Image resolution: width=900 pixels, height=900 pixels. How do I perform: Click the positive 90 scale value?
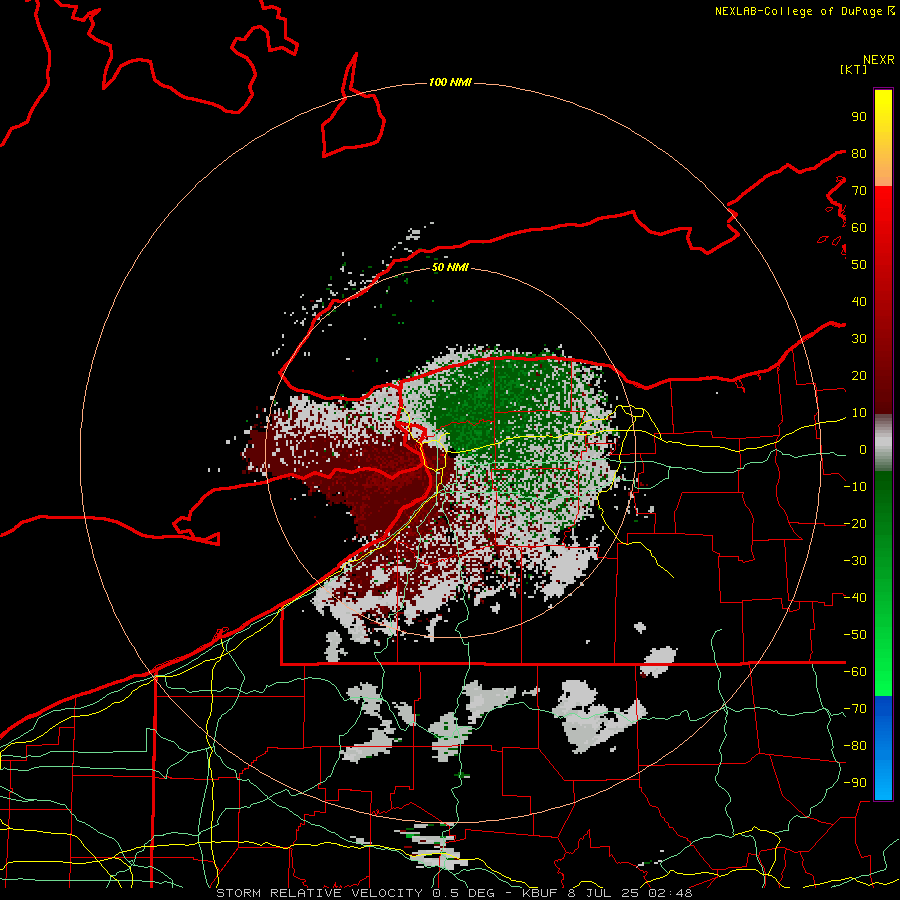pos(859,117)
